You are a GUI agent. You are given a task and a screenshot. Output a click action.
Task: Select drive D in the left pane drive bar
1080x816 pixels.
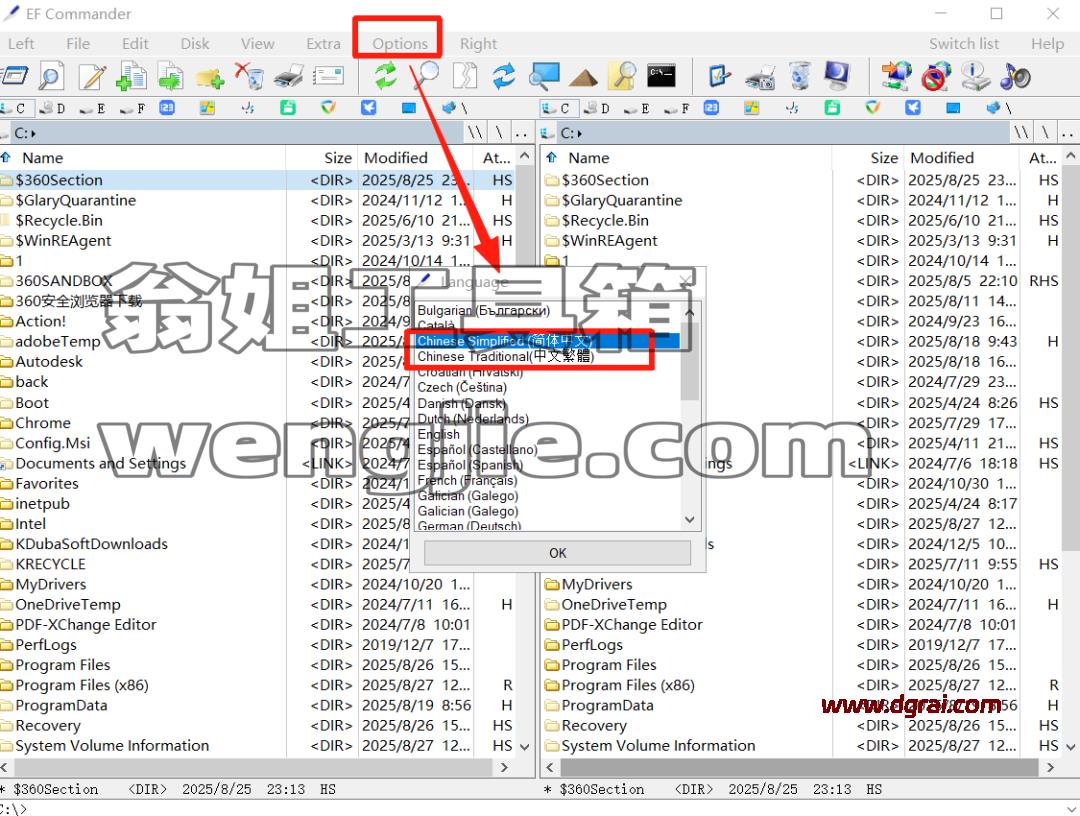[x=52, y=108]
